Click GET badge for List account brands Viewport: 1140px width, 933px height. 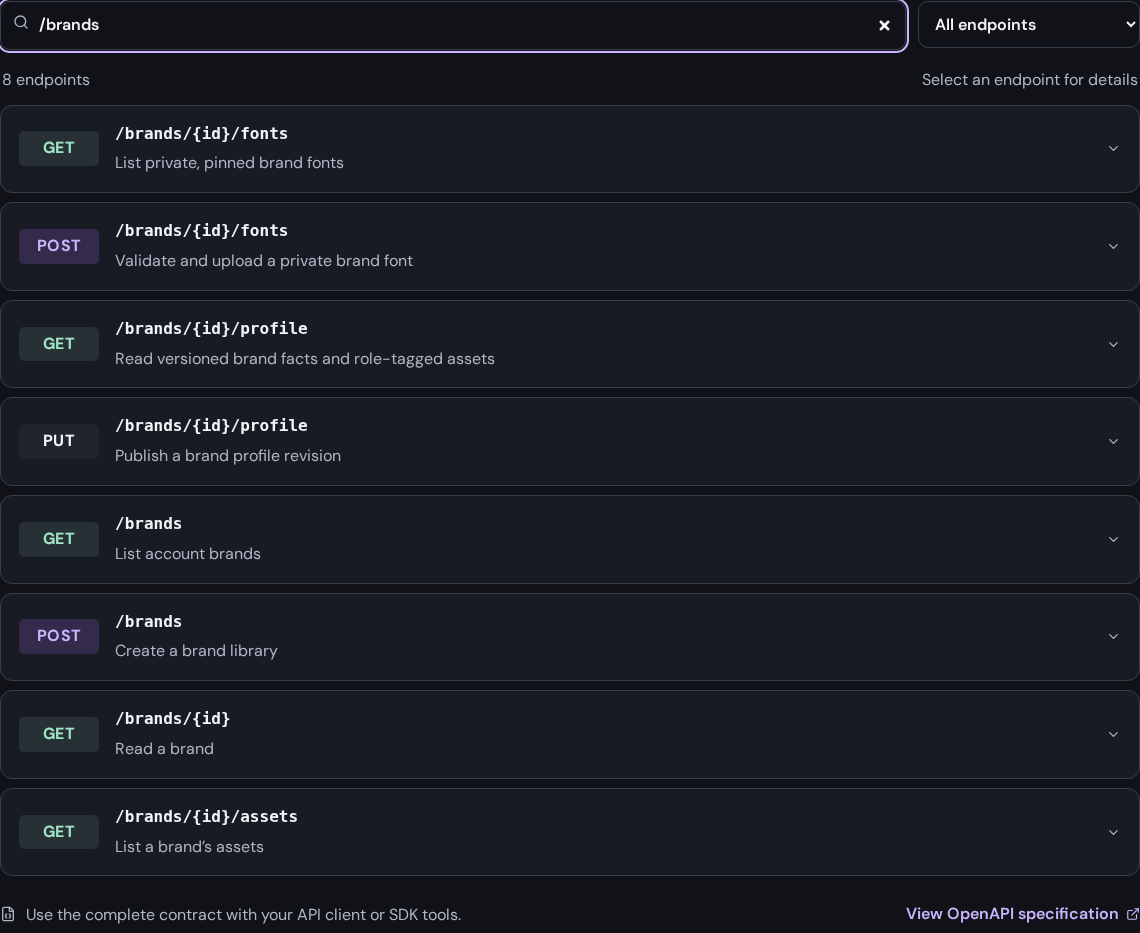click(59, 539)
